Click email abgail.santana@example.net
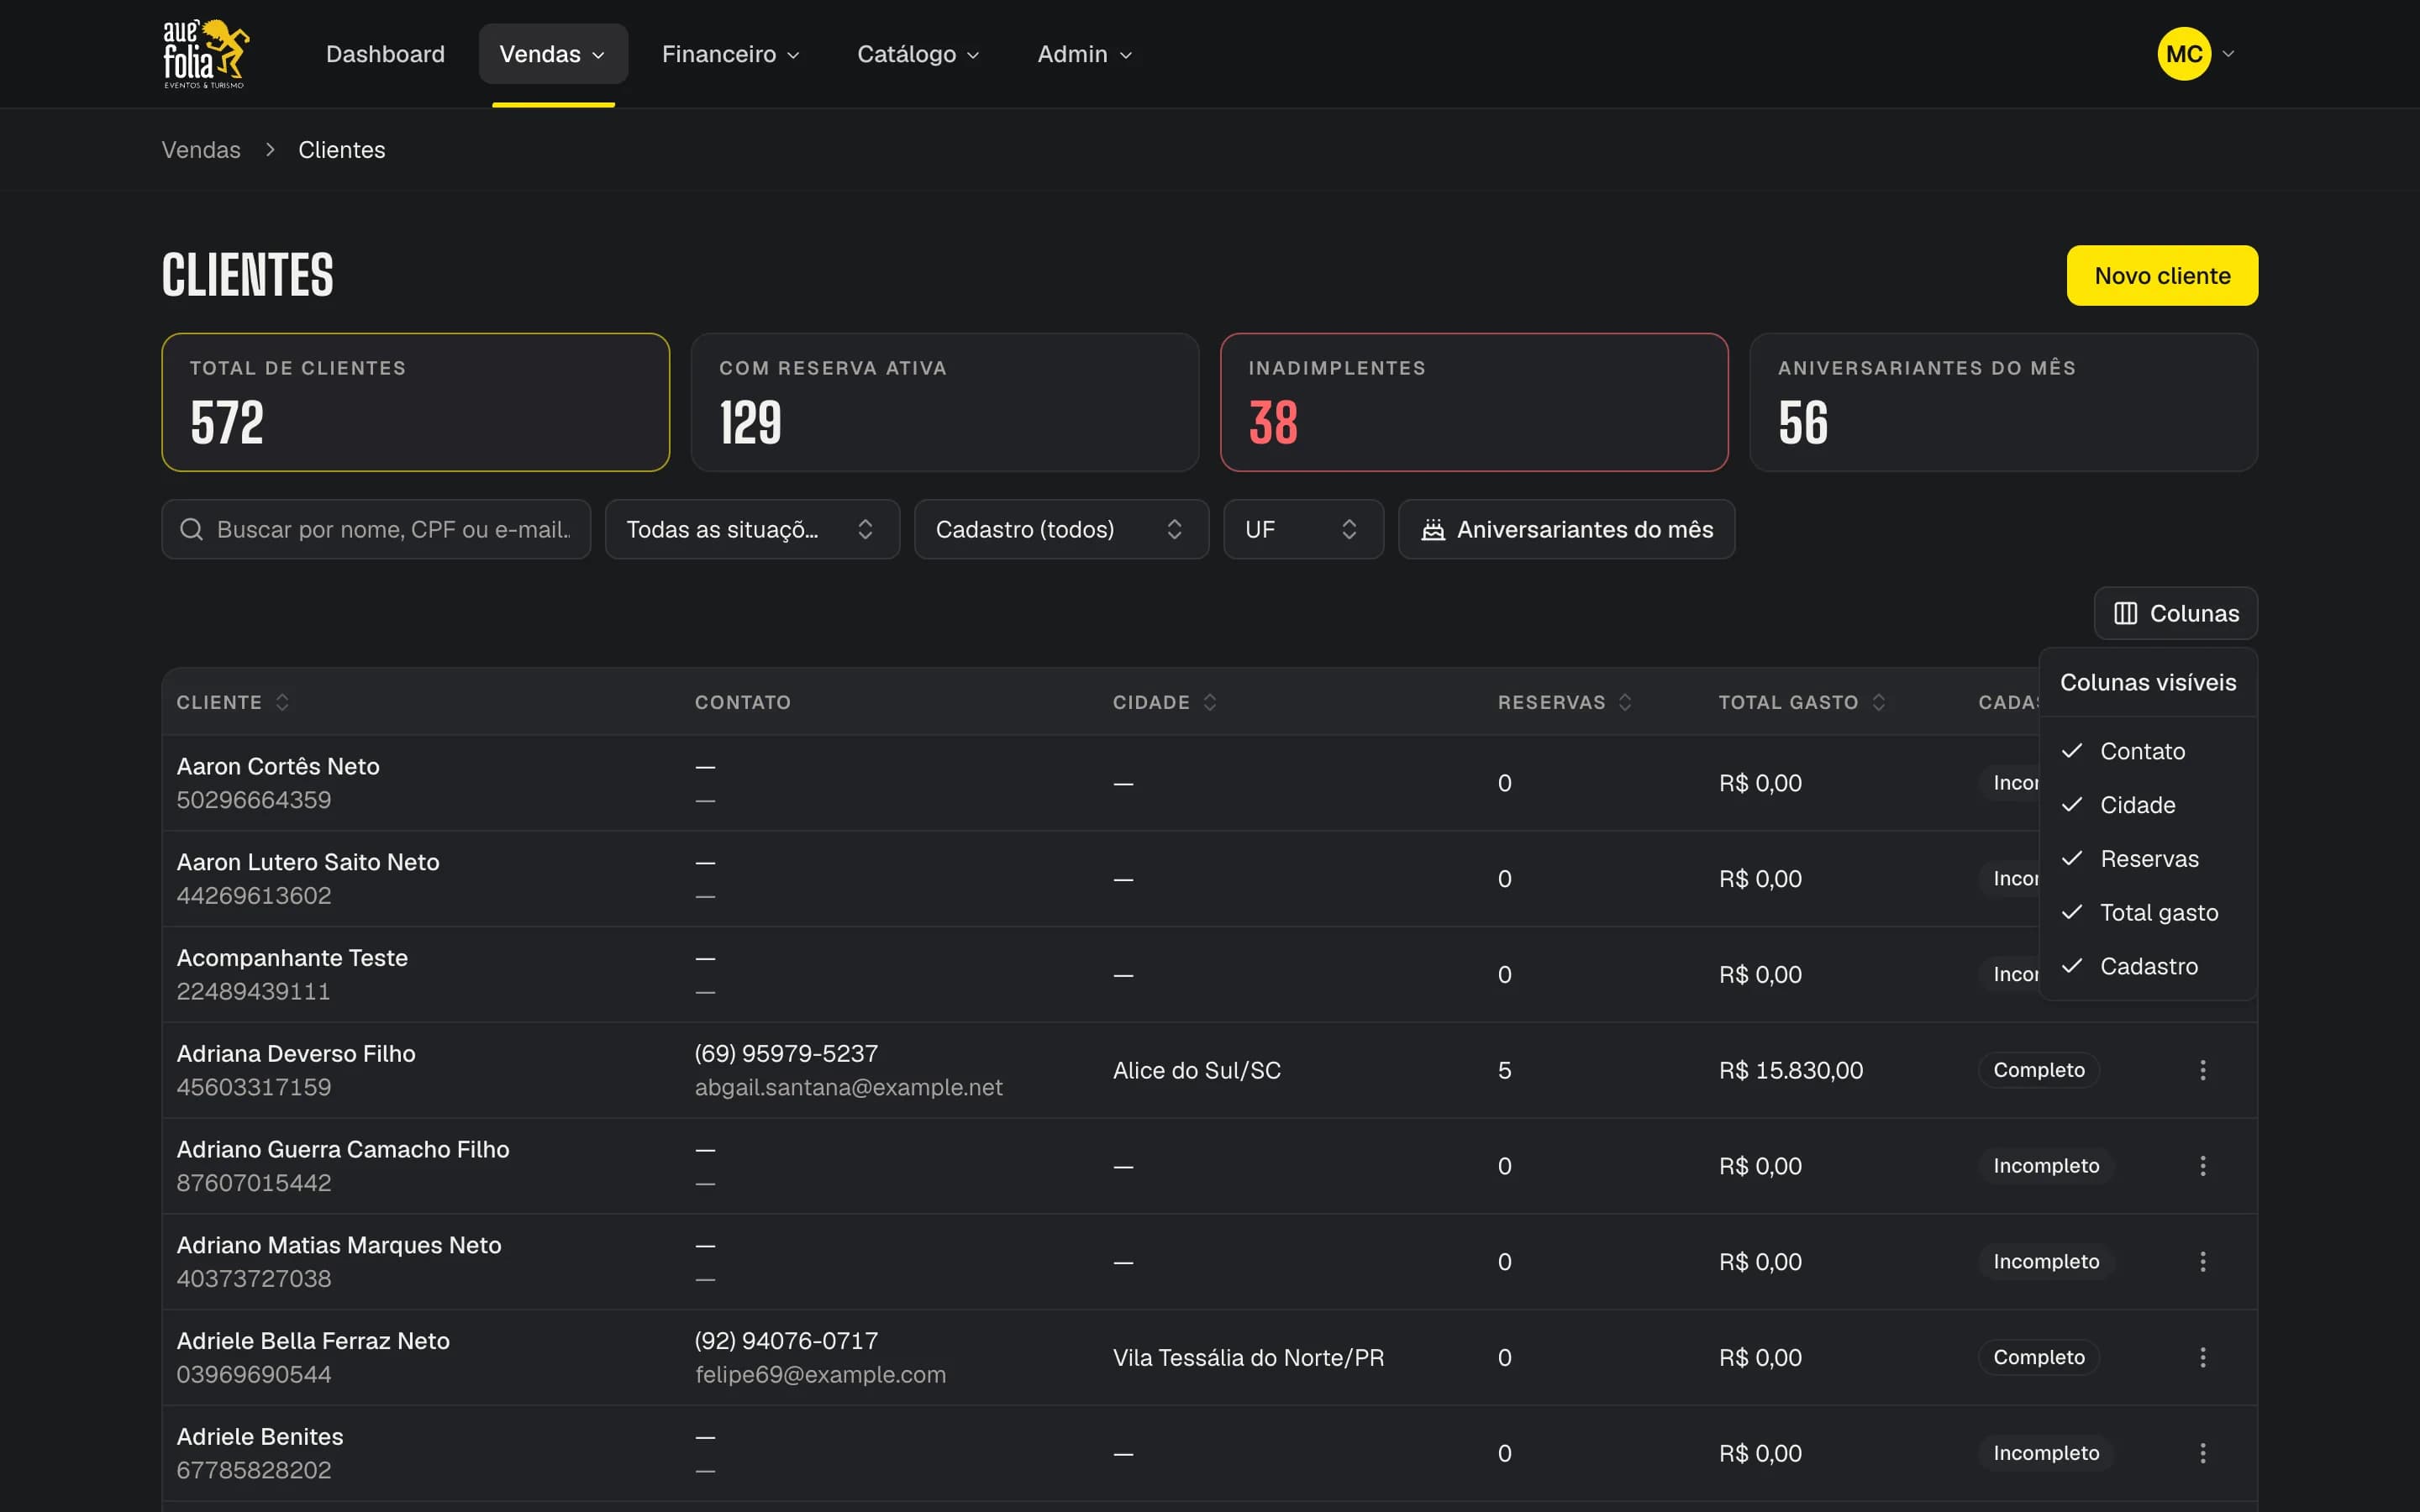Image resolution: width=2420 pixels, height=1512 pixels. pos(848,1087)
